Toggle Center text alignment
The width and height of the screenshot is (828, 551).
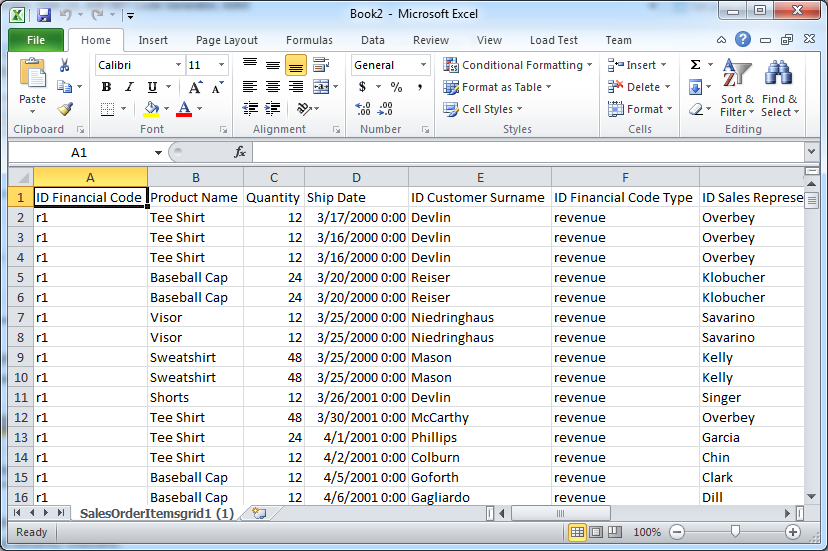pyautogui.click(x=272, y=87)
